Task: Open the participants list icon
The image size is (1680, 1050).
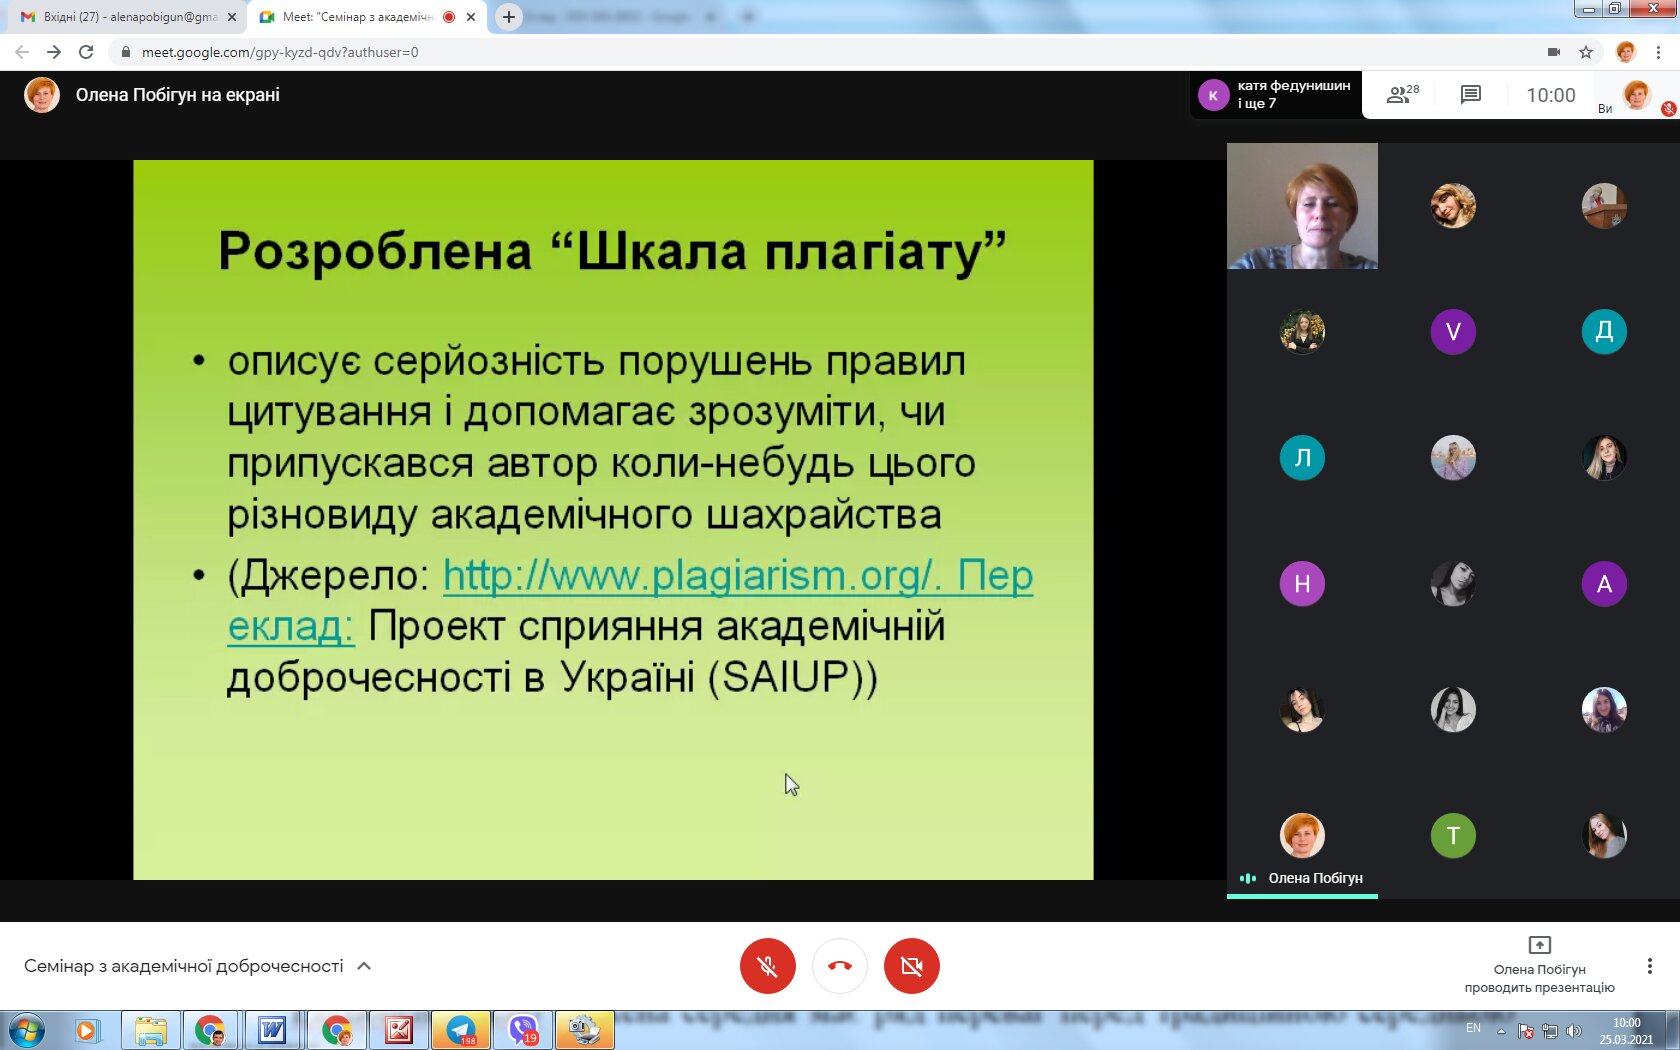Action: pyautogui.click(x=1402, y=95)
